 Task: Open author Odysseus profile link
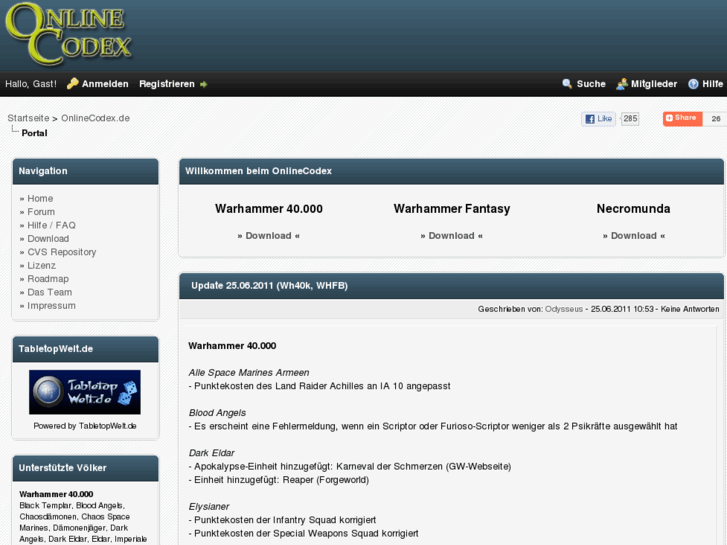[x=564, y=309]
